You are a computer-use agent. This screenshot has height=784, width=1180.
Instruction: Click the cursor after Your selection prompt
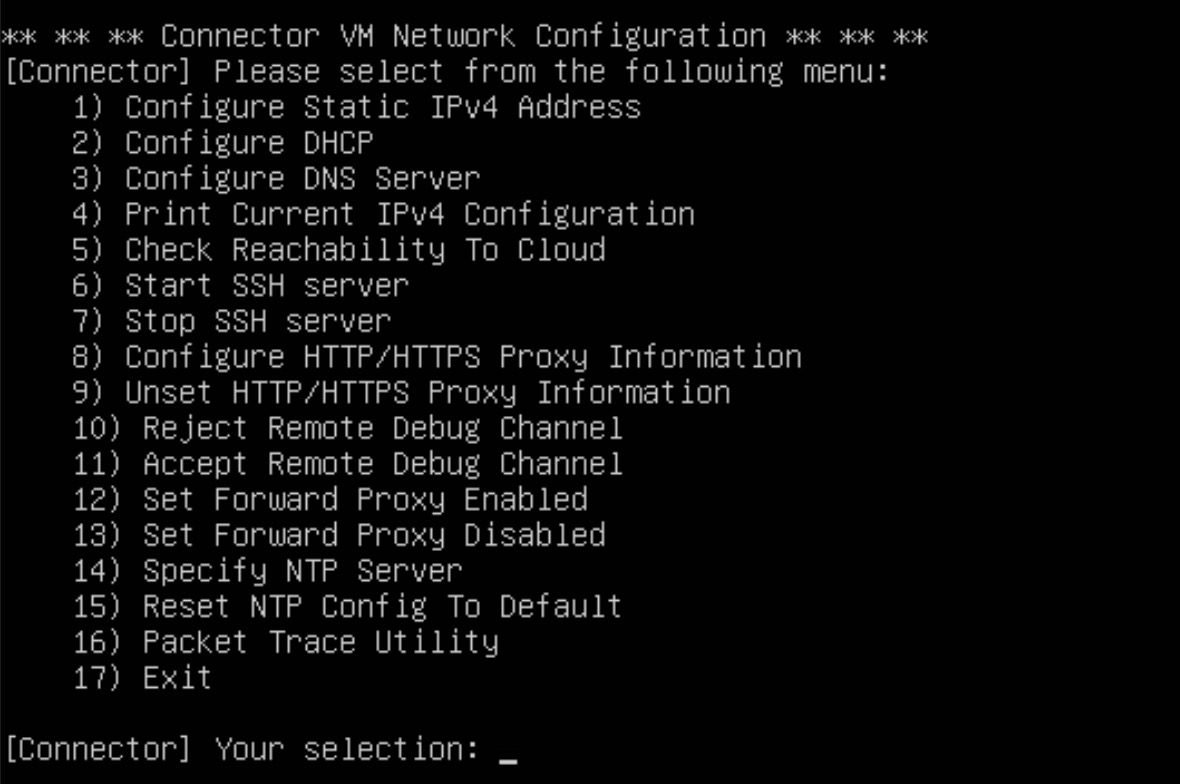click(508, 750)
